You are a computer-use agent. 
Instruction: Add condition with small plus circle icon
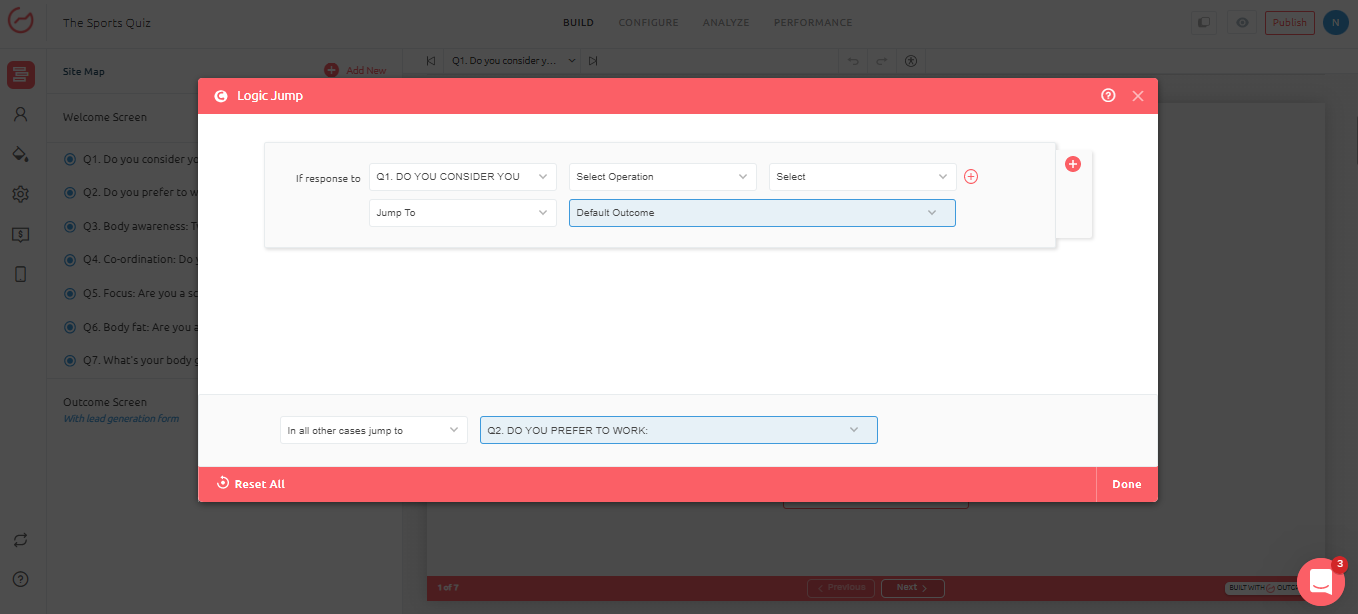pos(970,177)
